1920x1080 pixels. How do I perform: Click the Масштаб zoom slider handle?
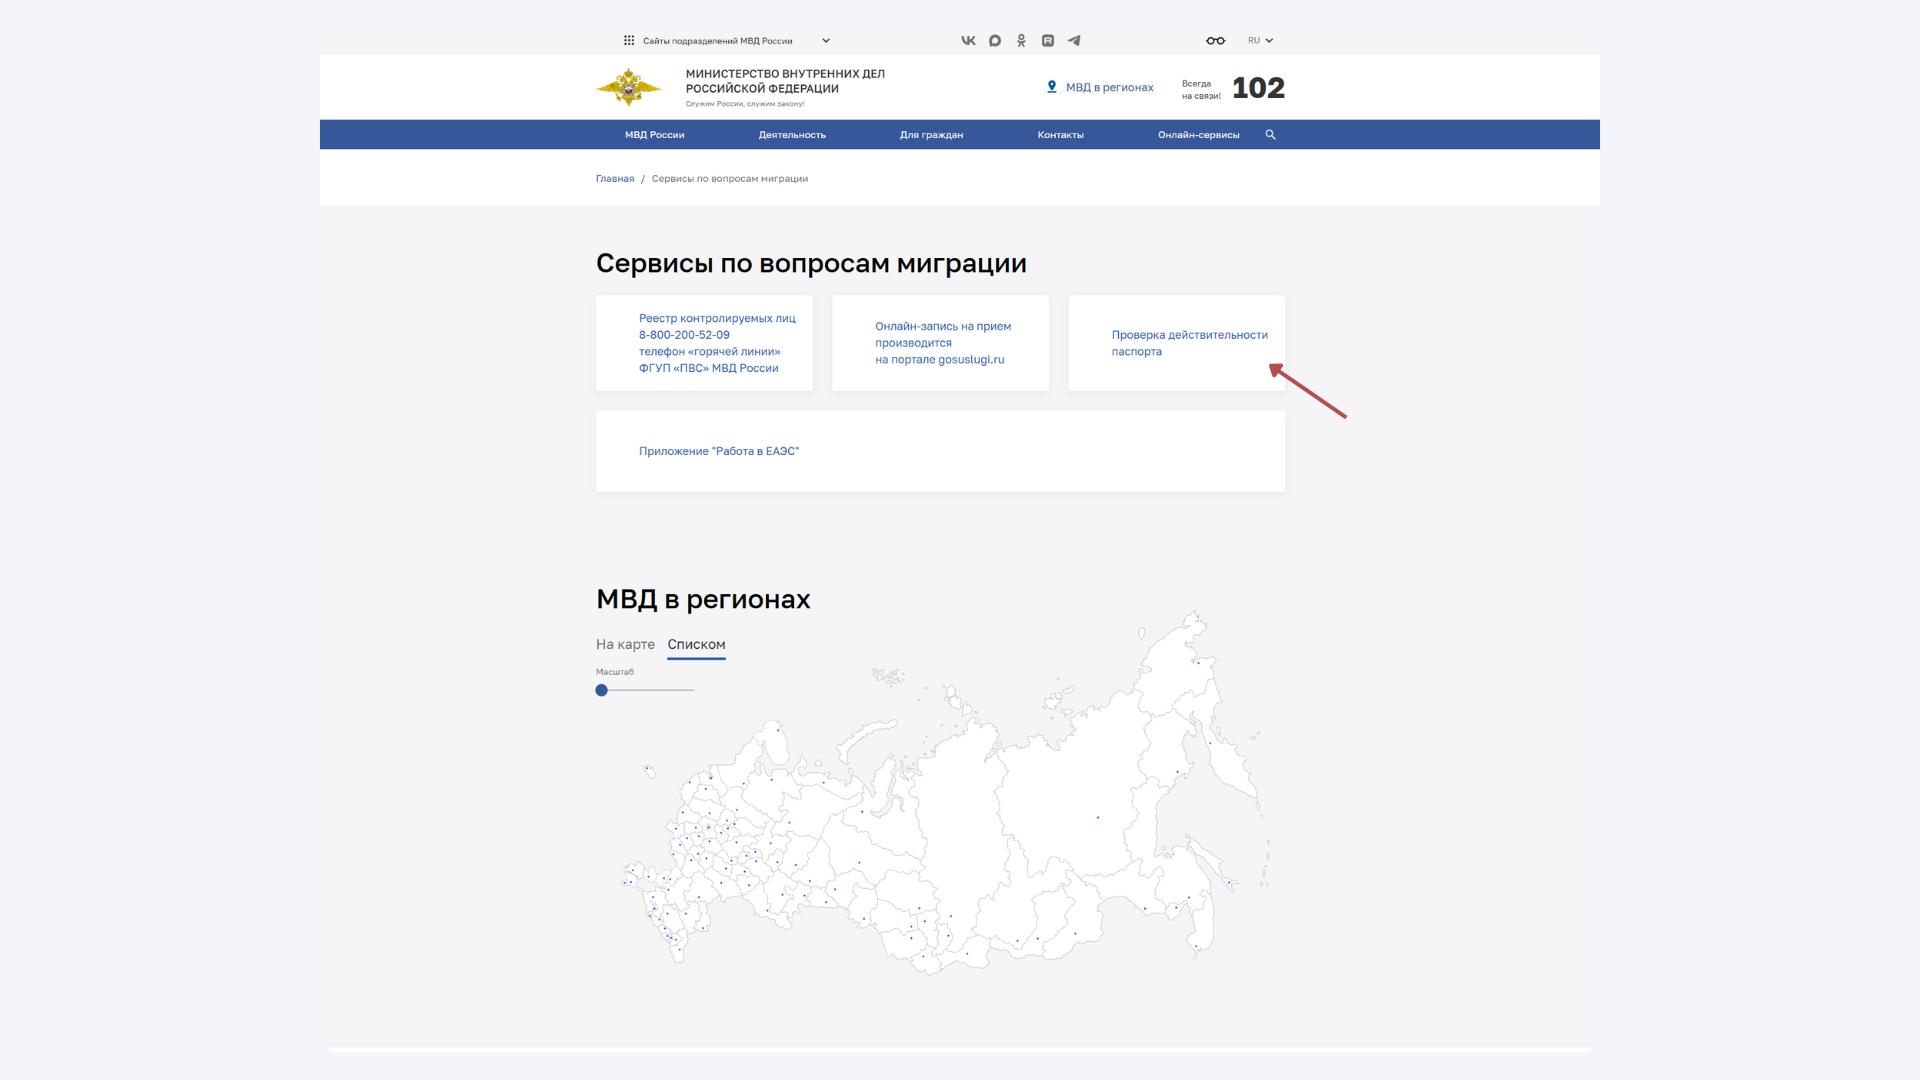(602, 690)
